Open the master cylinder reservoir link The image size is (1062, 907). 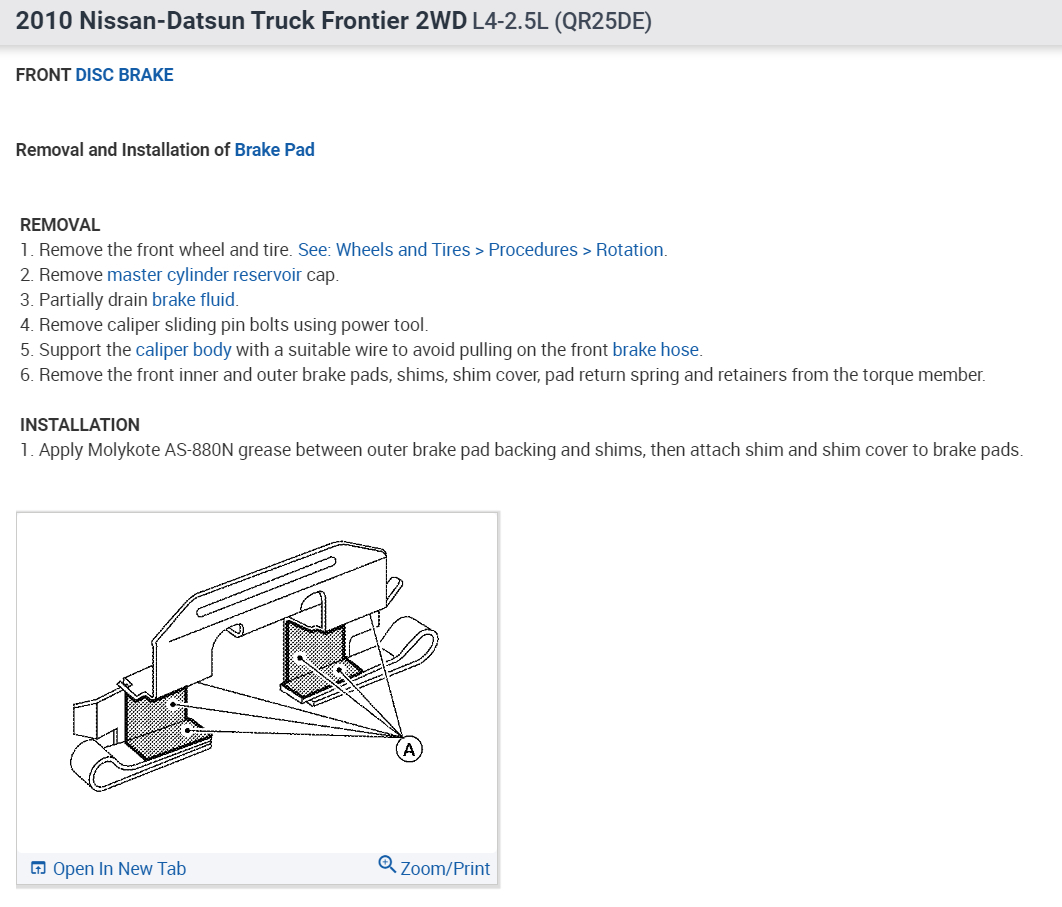point(204,275)
